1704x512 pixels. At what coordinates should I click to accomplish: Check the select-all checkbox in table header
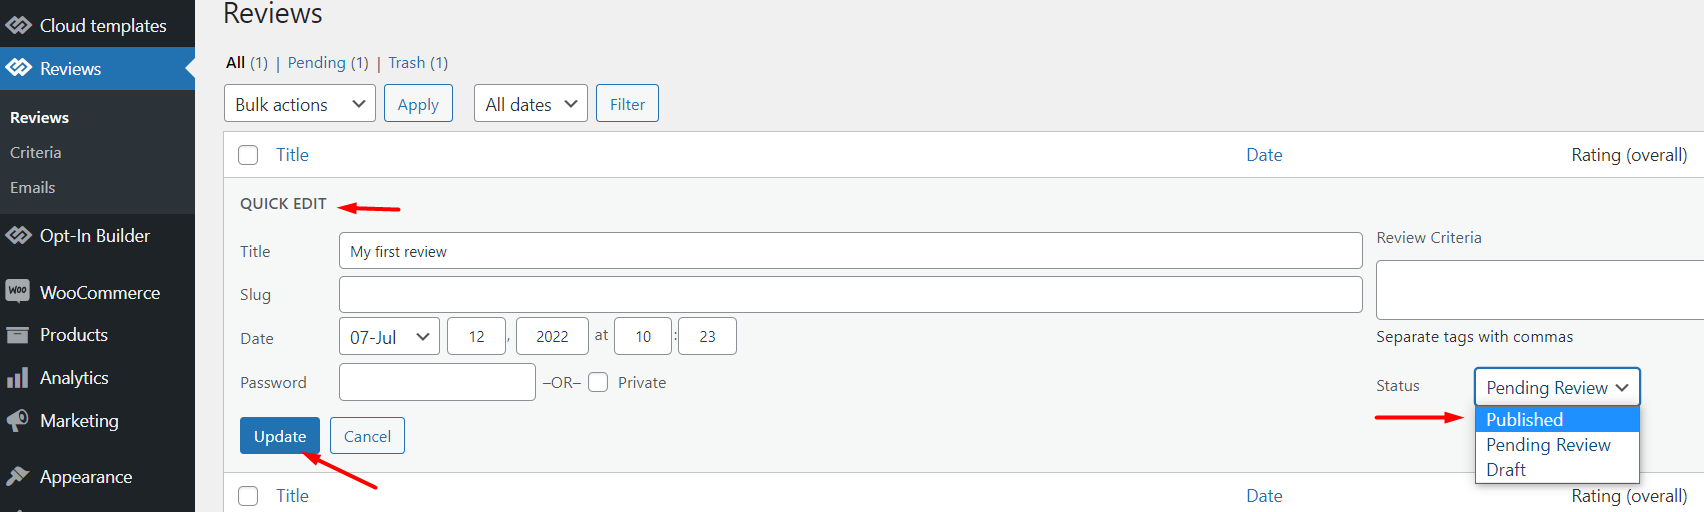[248, 155]
